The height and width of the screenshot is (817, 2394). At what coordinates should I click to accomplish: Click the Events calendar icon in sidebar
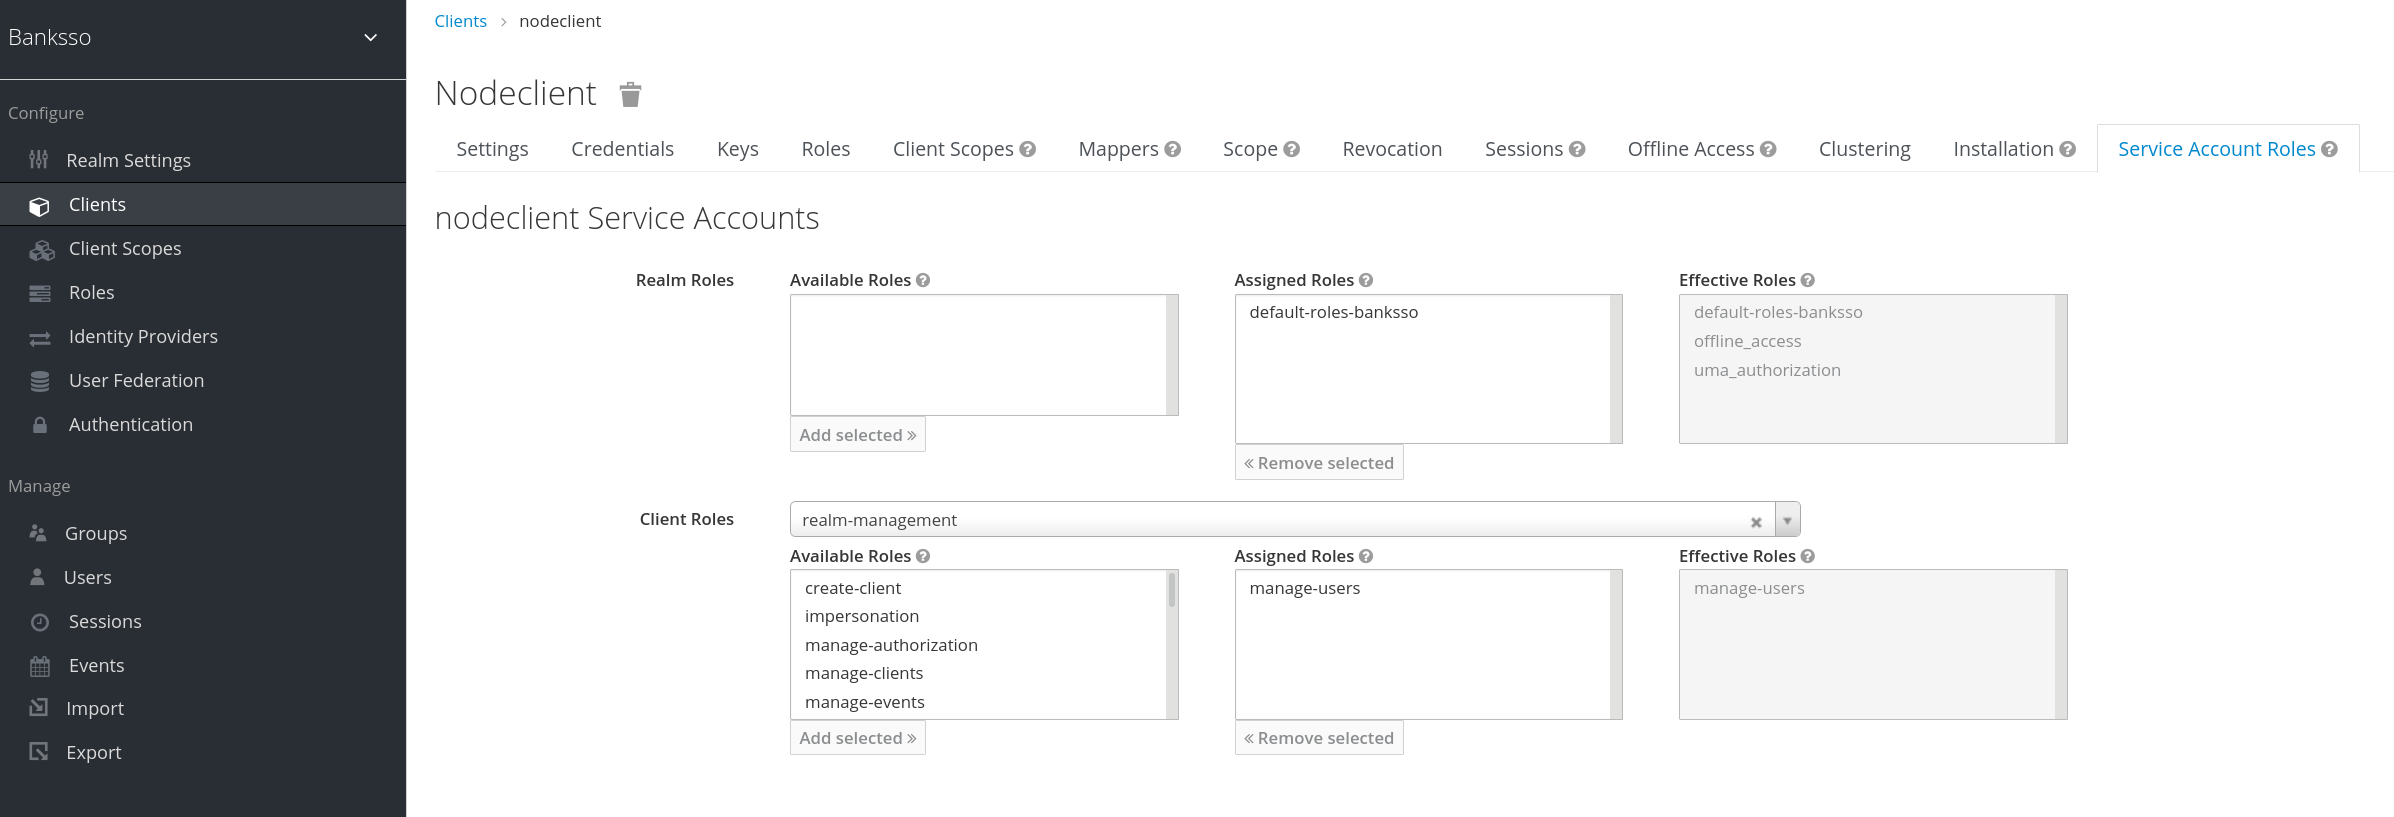pyautogui.click(x=40, y=666)
